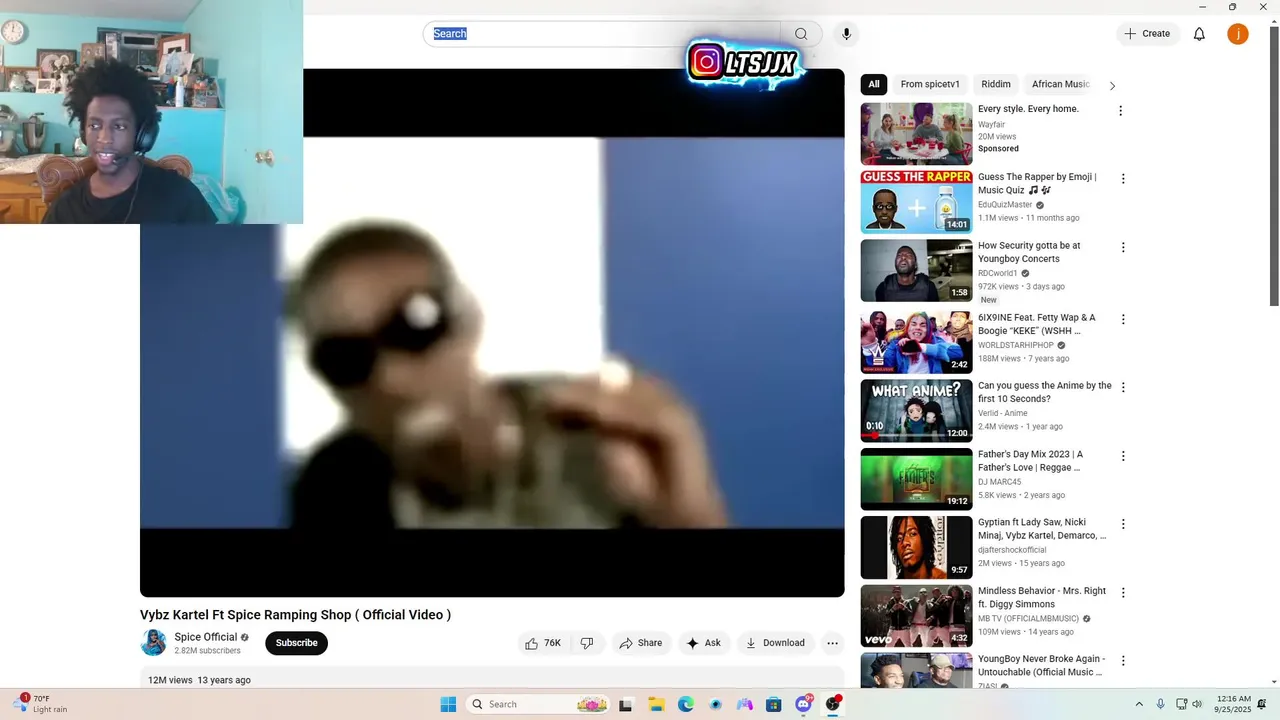Image resolution: width=1280 pixels, height=720 pixels.
Task: Click the EduQuizMaster channel name
Action: (x=1005, y=205)
